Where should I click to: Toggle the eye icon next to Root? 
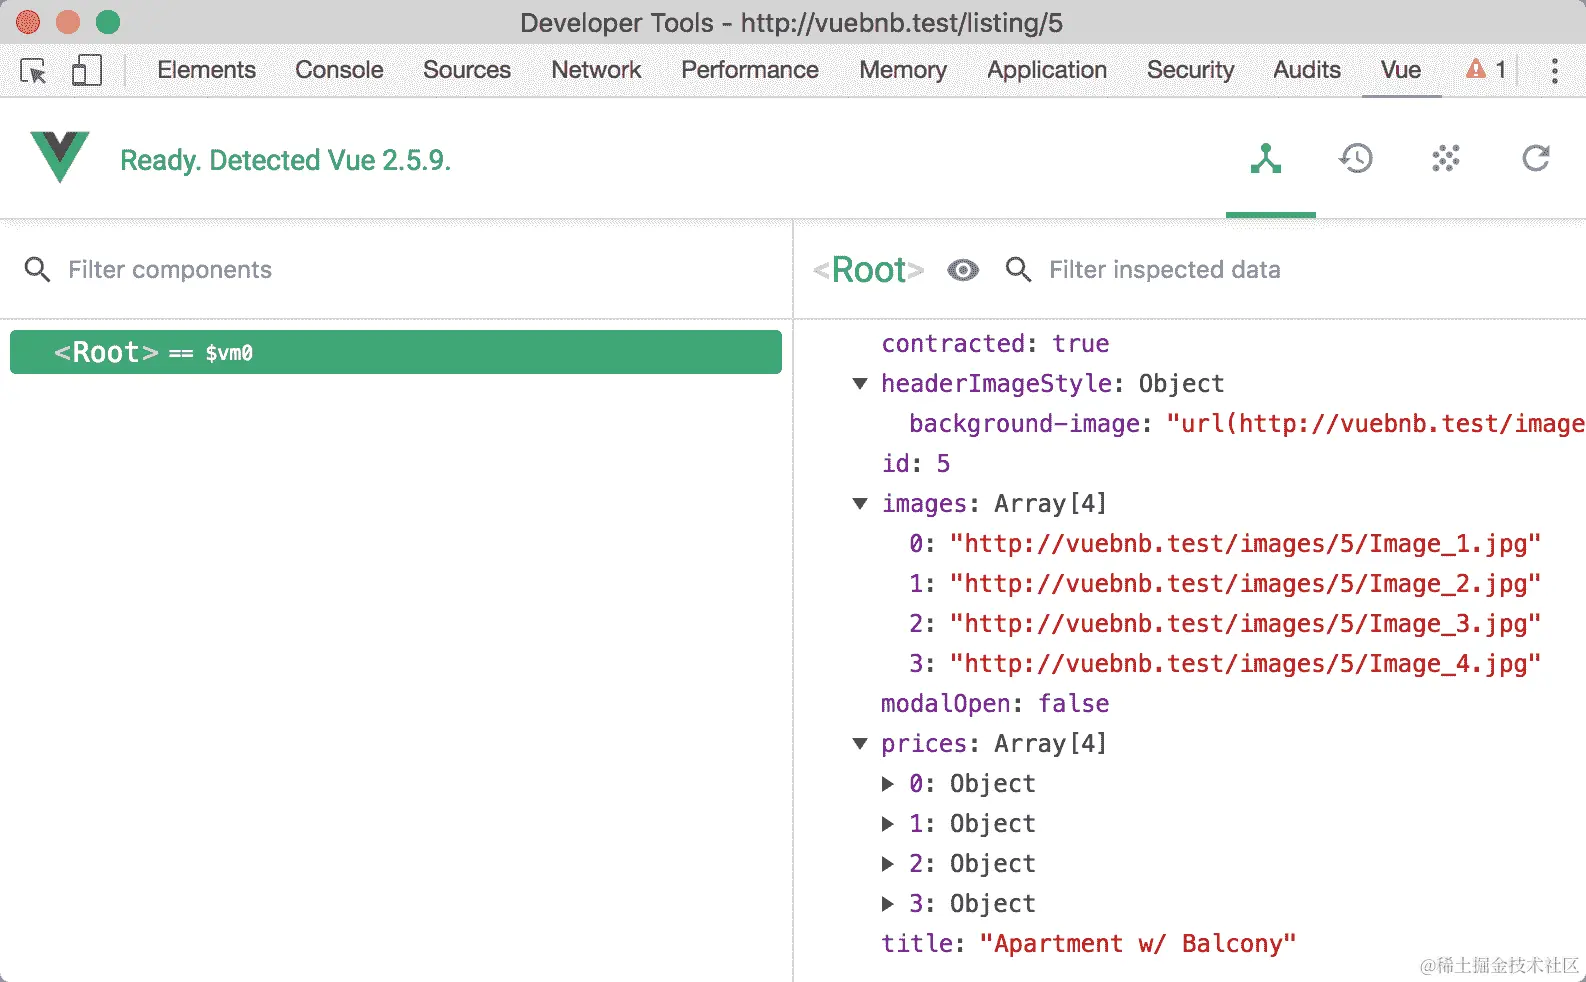click(963, 270)
